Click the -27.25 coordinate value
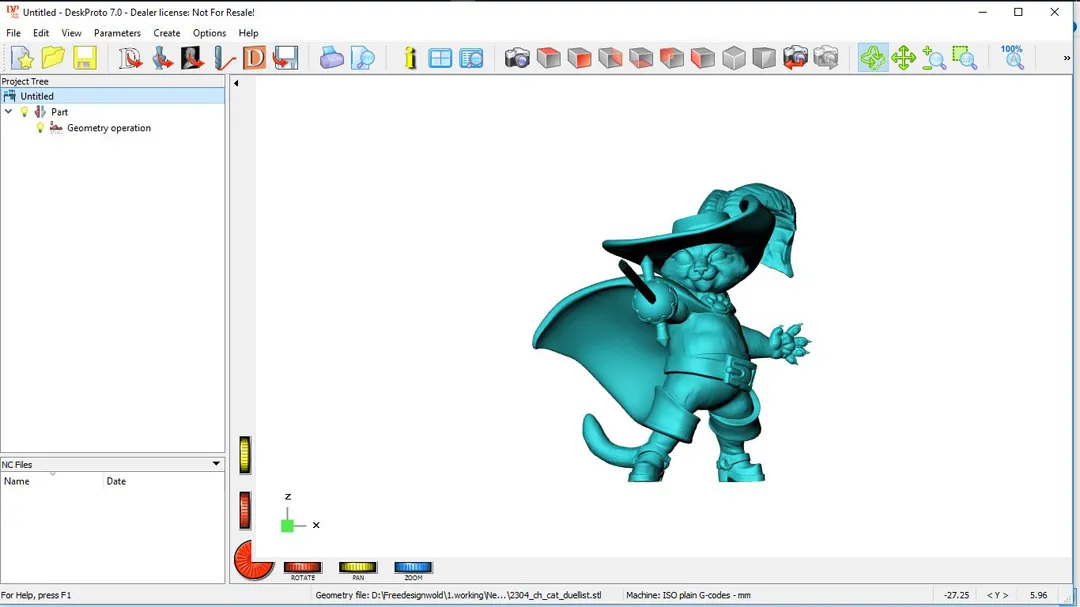The height and width of the screenshot is (607, 1080). (x=956, y=595)
